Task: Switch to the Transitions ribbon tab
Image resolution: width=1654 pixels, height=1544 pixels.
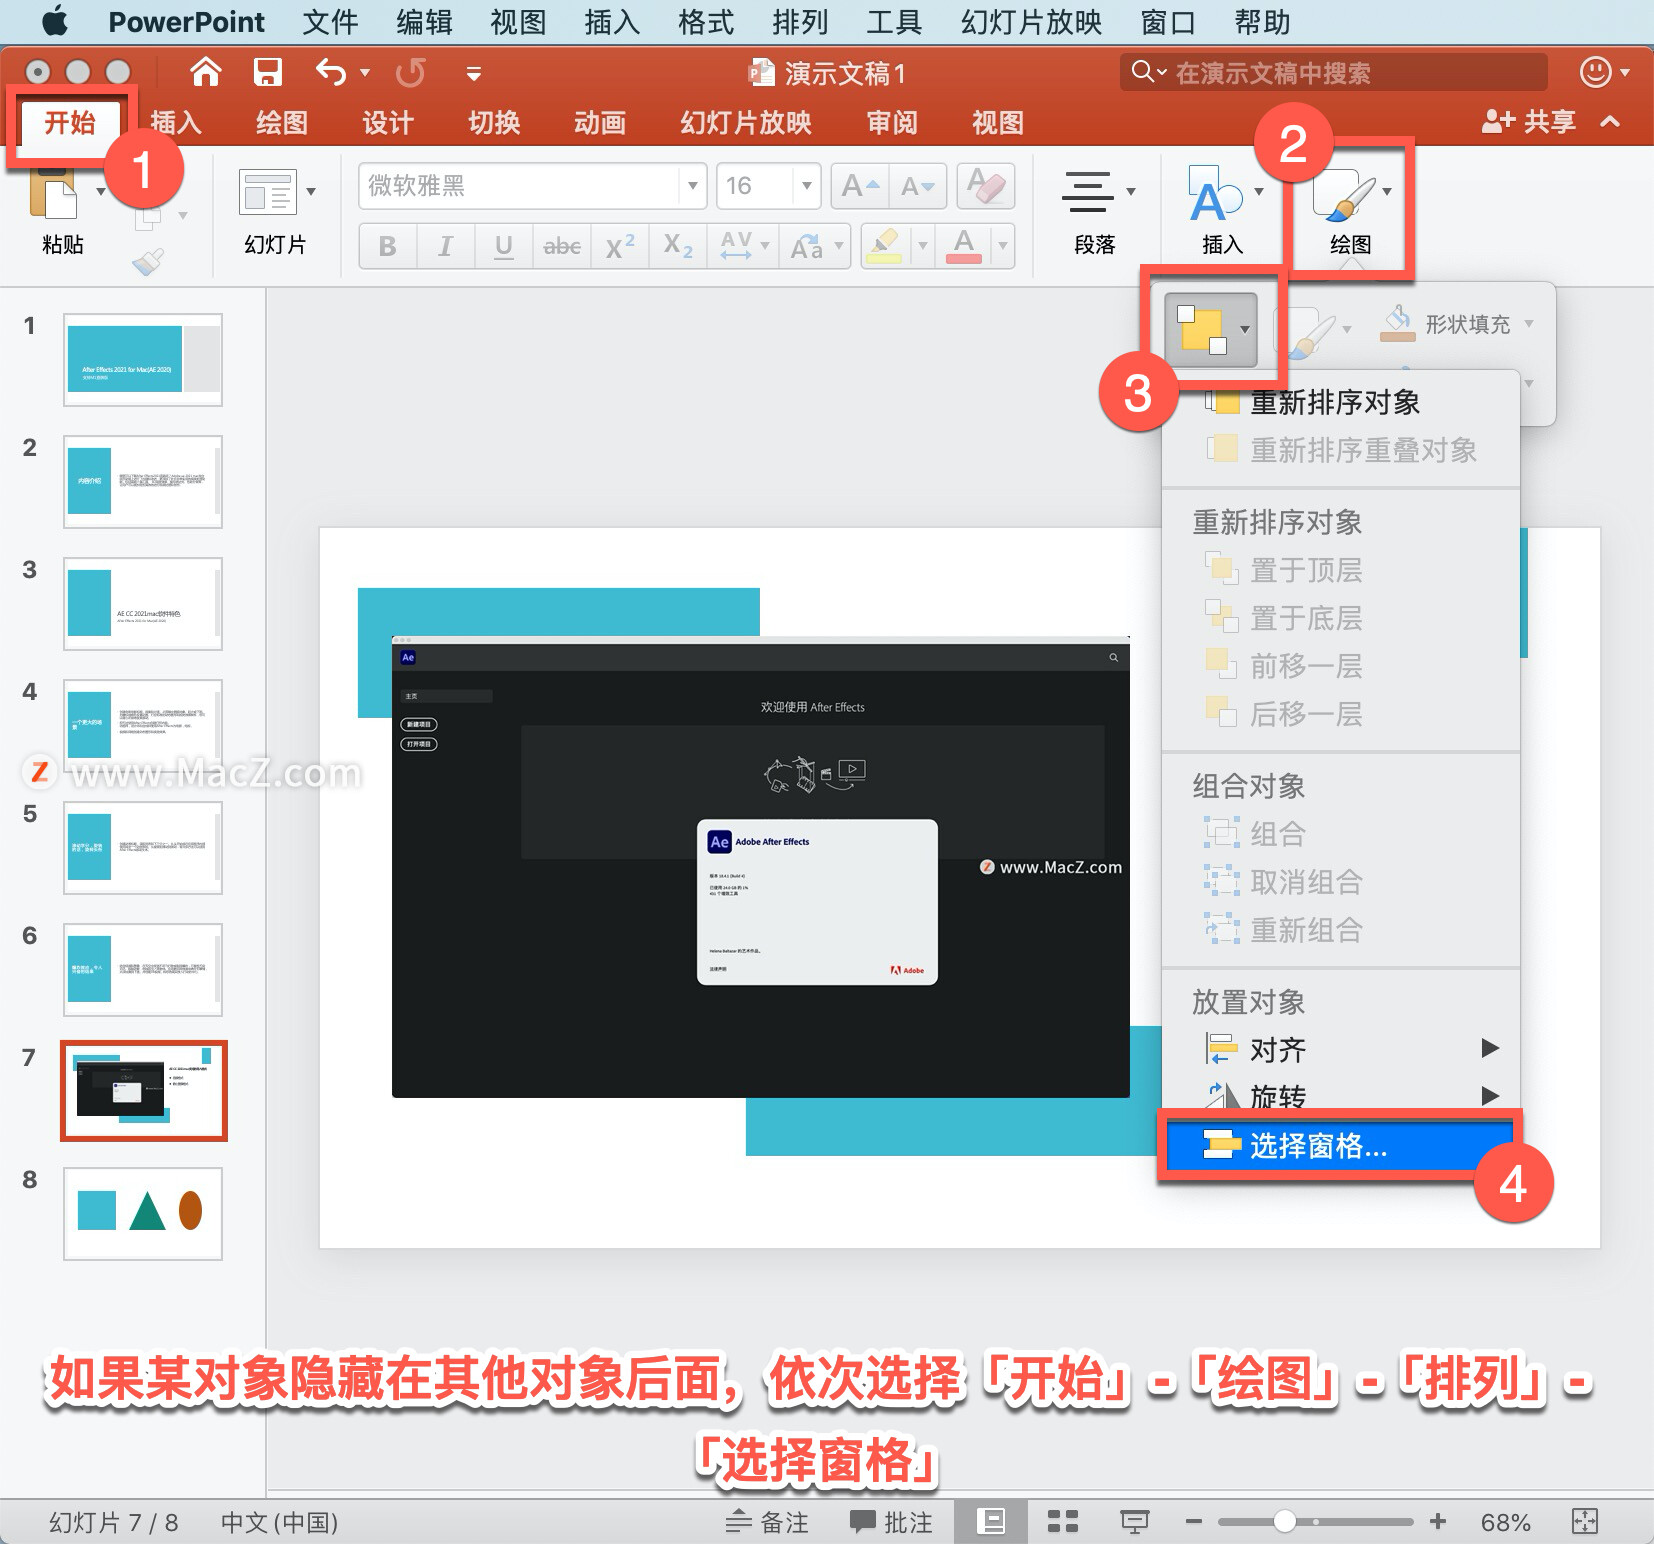Action: (494, 122)
